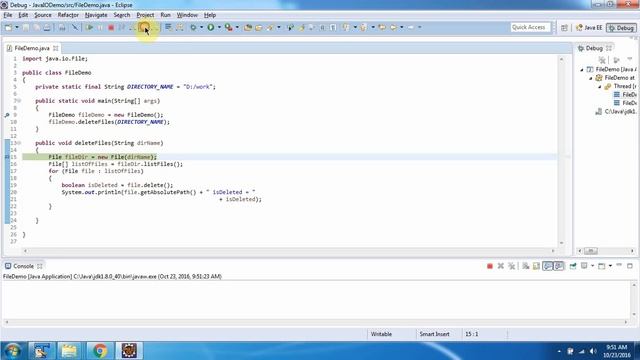640x360 pixels.
Task: Click Console Pin Console icon
Action: tap(573, 266)
